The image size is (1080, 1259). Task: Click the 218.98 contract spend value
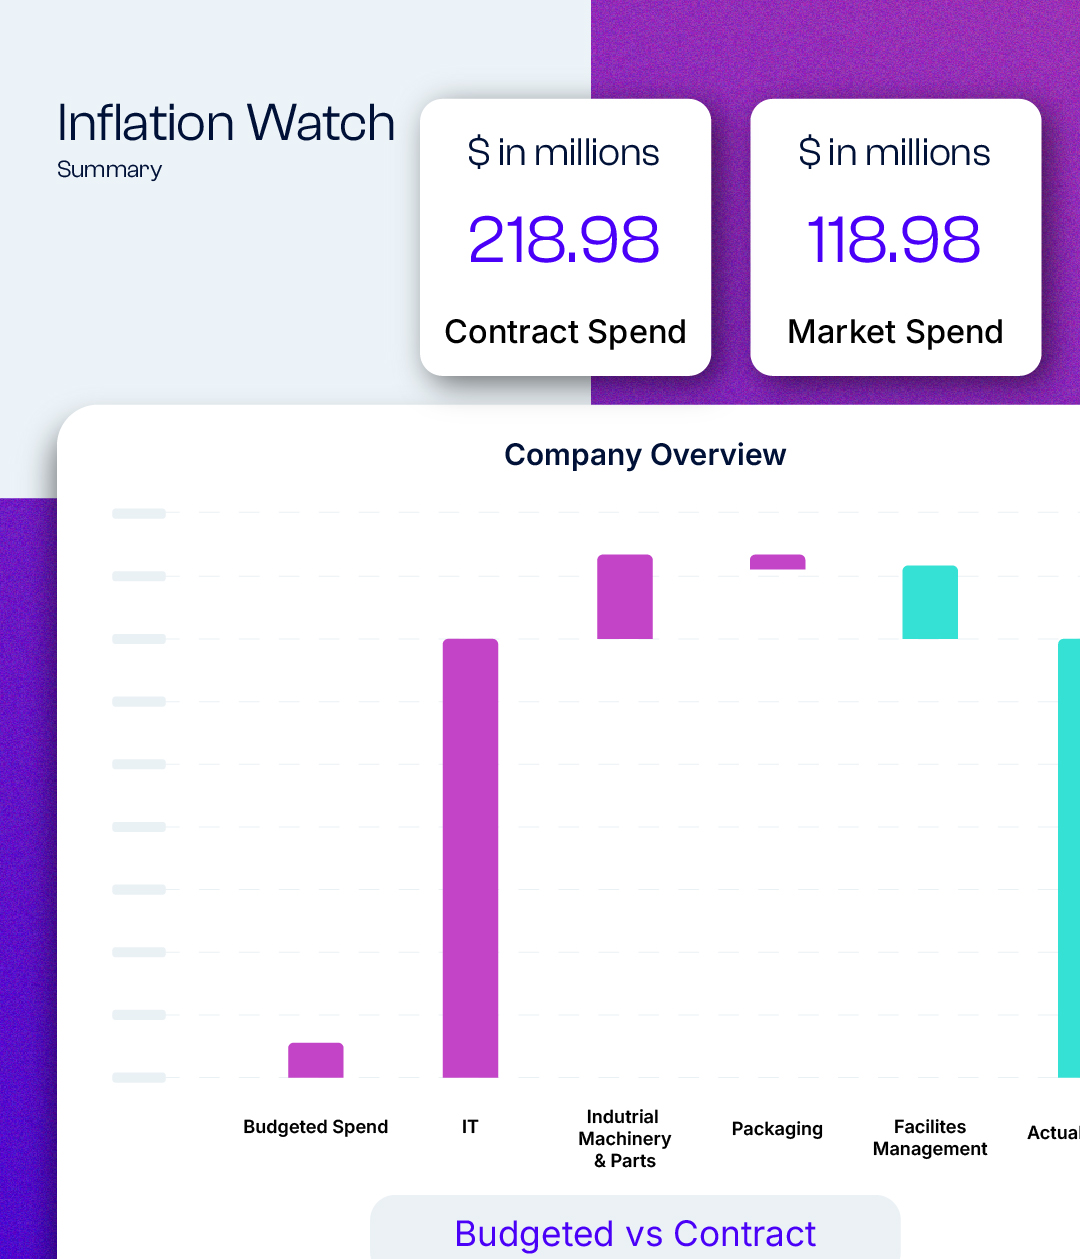(564, 240)
